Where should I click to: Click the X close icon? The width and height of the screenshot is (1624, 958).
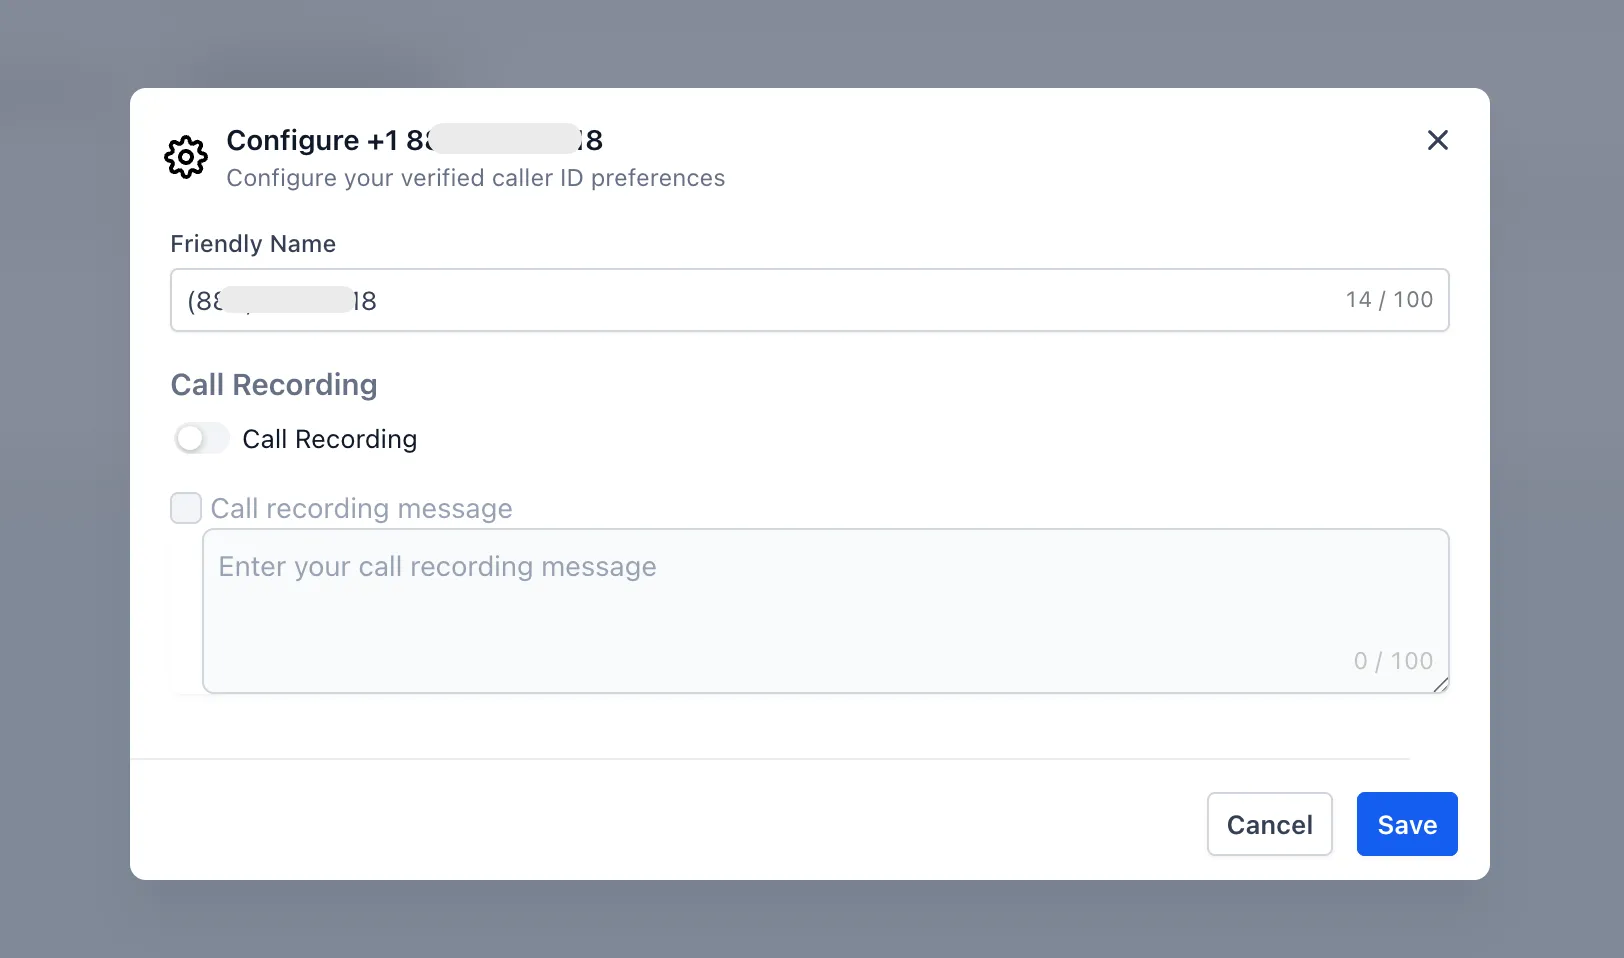1437,140
